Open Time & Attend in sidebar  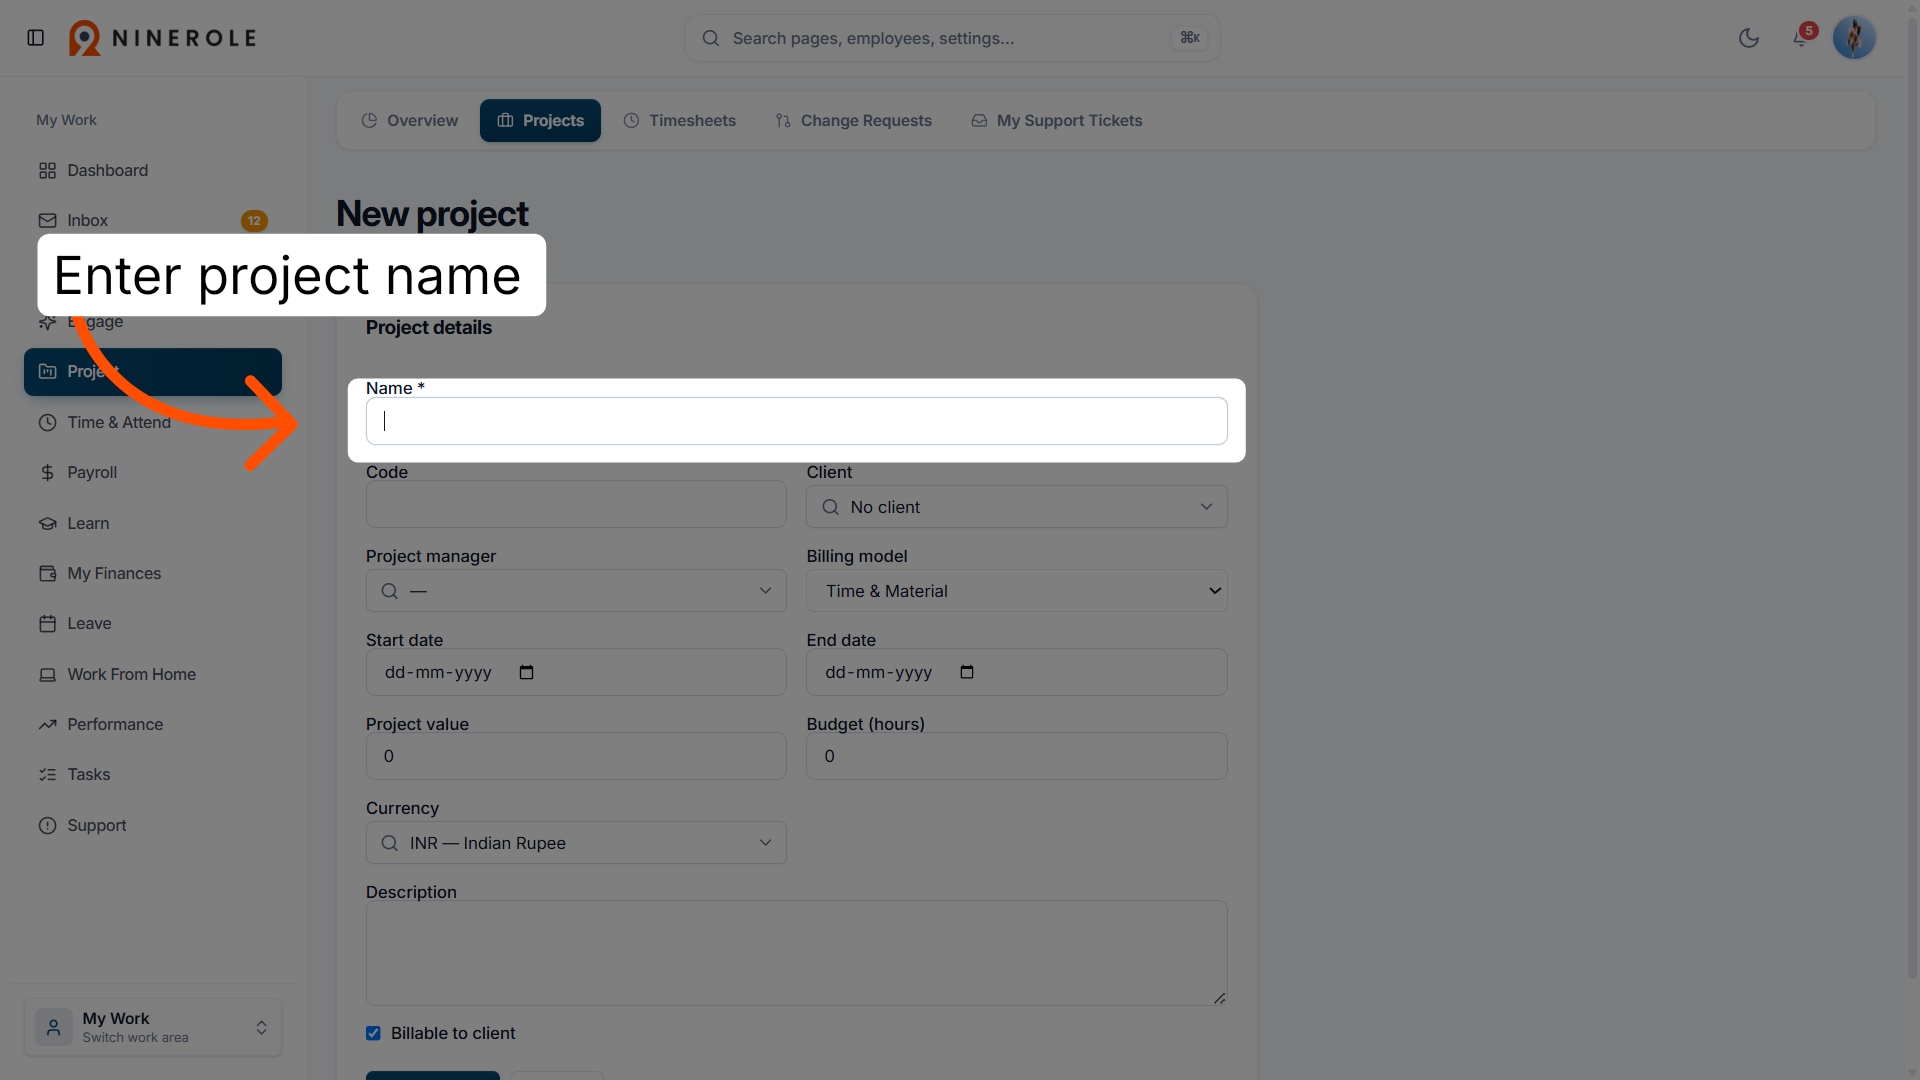point(153,423)
